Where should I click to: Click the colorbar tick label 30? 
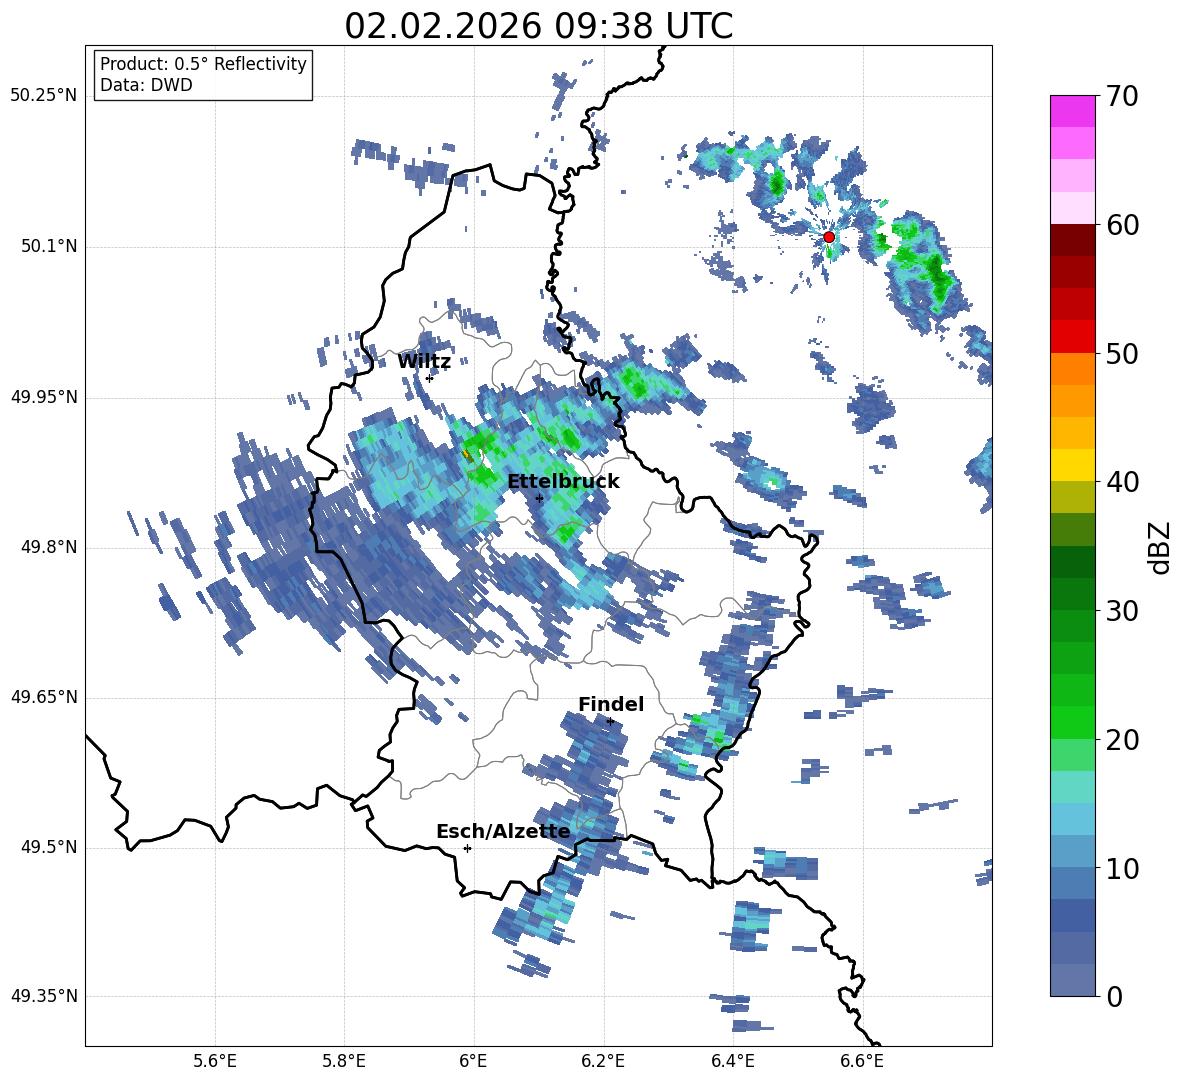point(1123,611)
